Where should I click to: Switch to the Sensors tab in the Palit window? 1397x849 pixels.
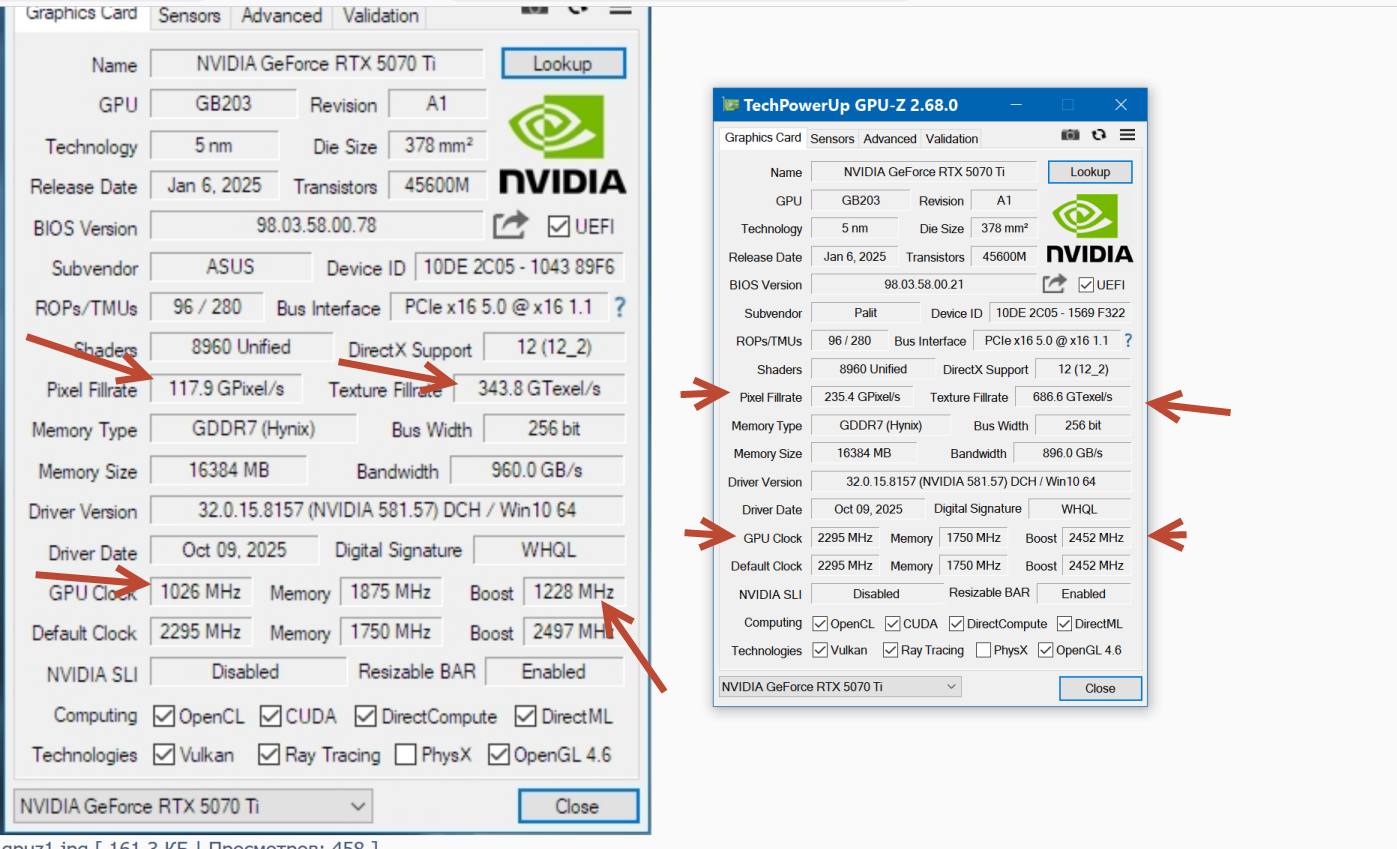[x=832, y=139]
